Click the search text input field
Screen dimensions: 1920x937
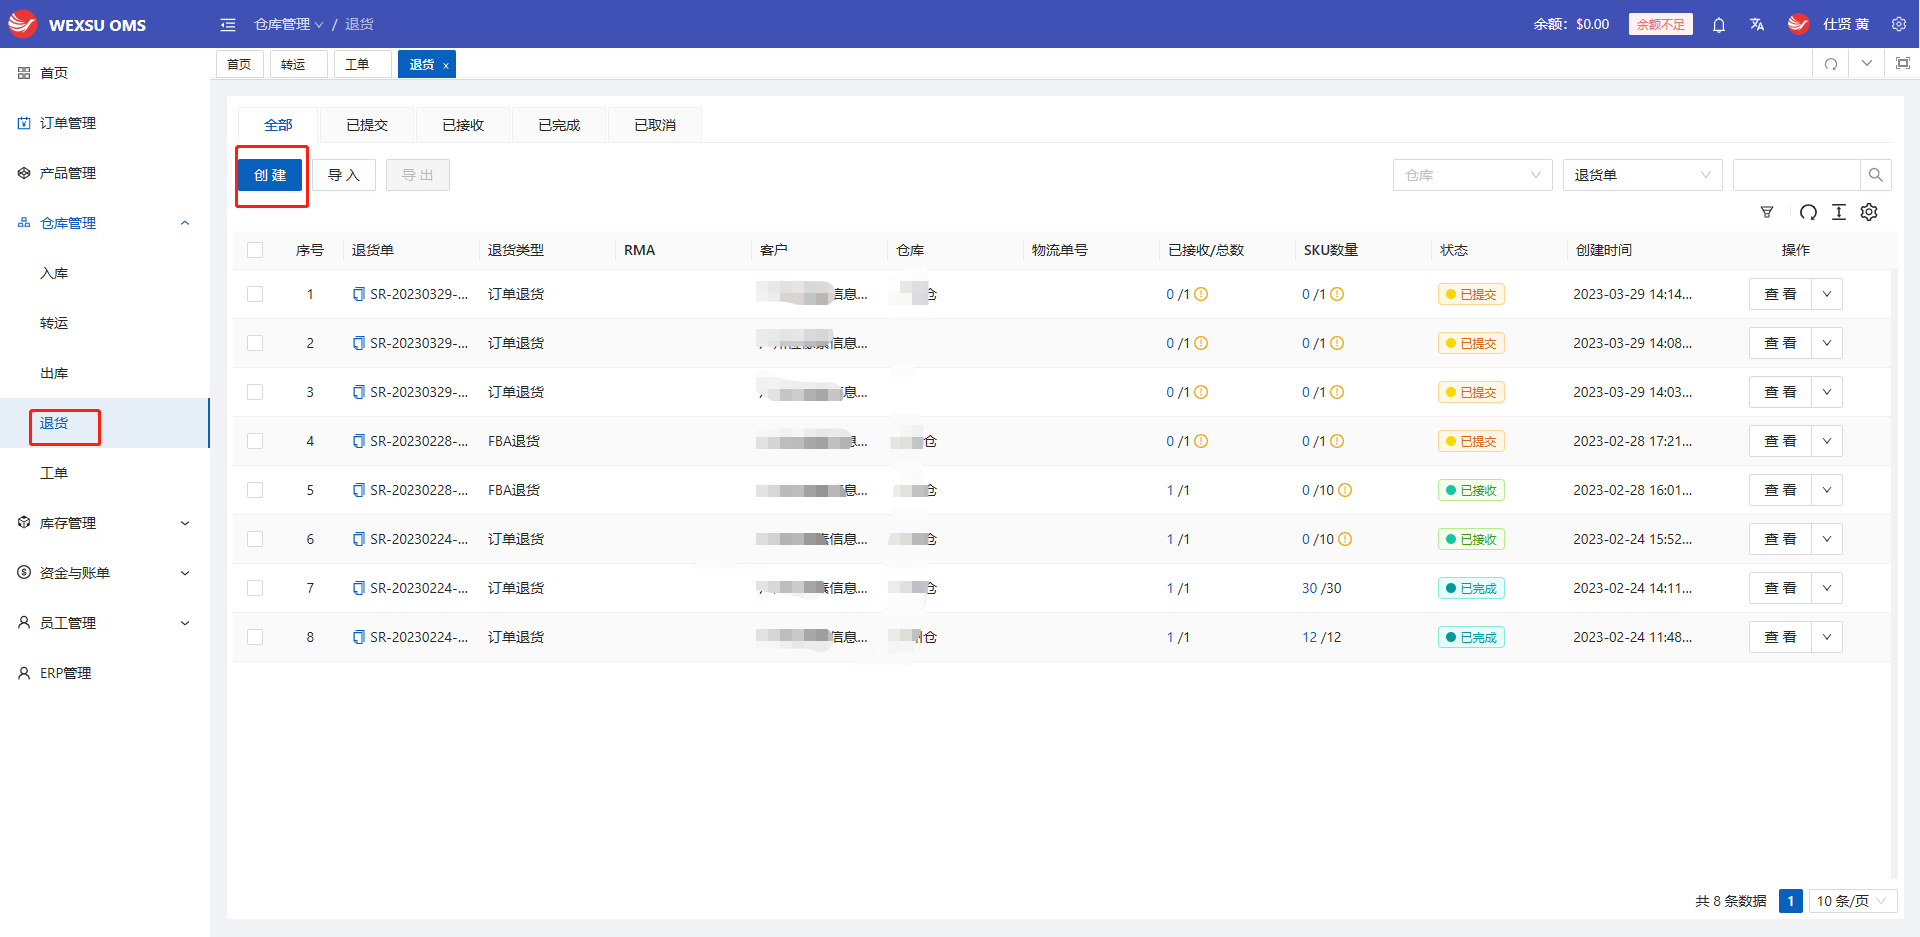[1796, 175]
